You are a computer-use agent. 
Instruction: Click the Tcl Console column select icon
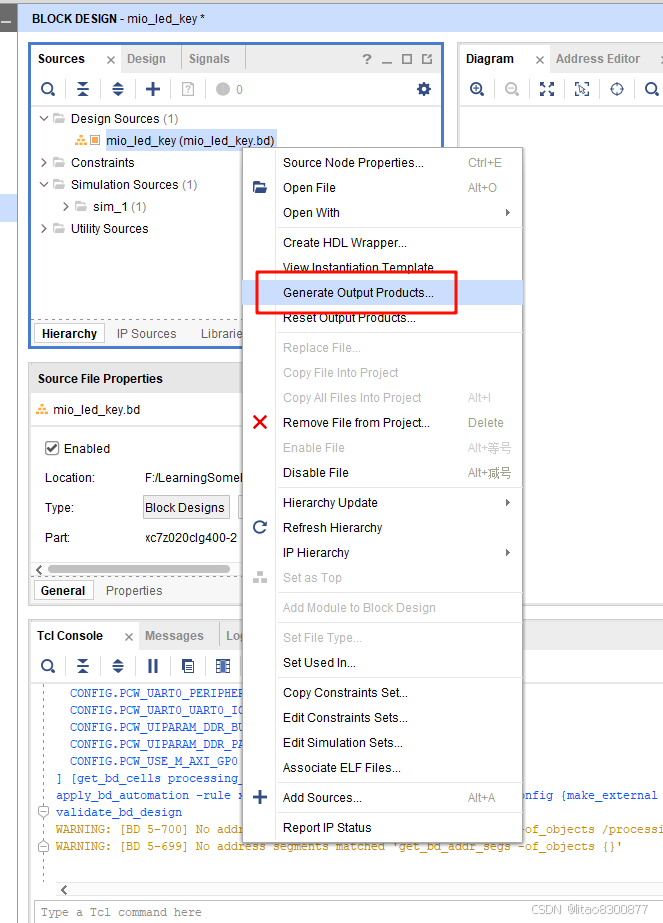pyautogui.click(x=223, y=666)
